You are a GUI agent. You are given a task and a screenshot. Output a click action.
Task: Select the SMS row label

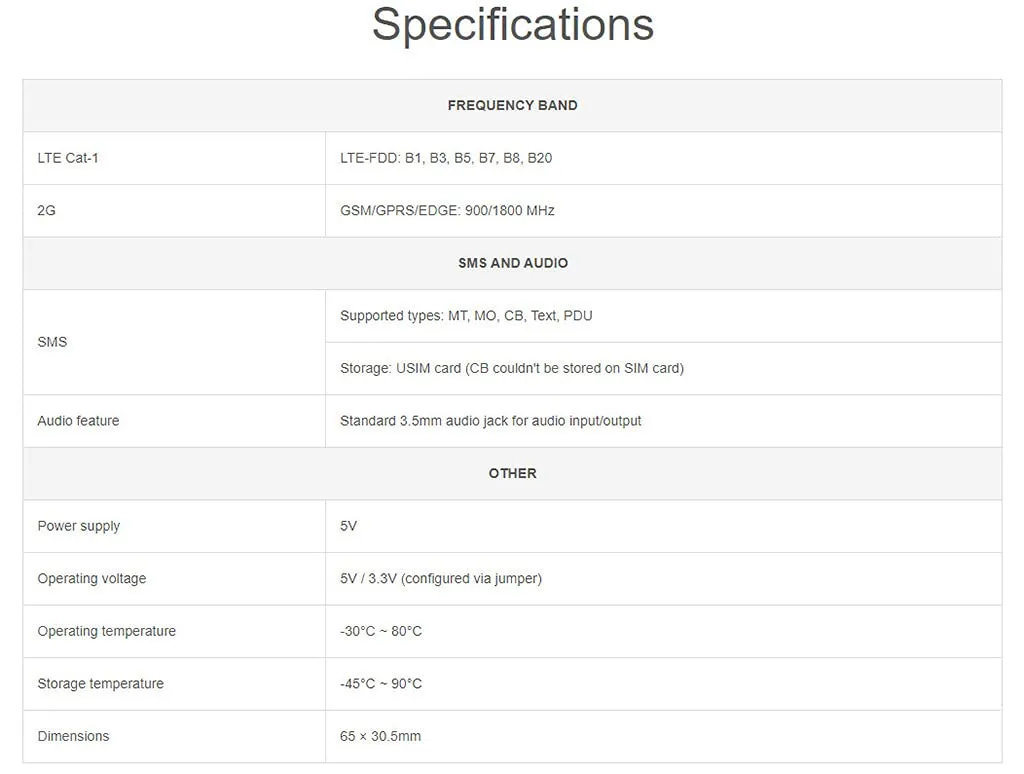[x=52, y=342]
